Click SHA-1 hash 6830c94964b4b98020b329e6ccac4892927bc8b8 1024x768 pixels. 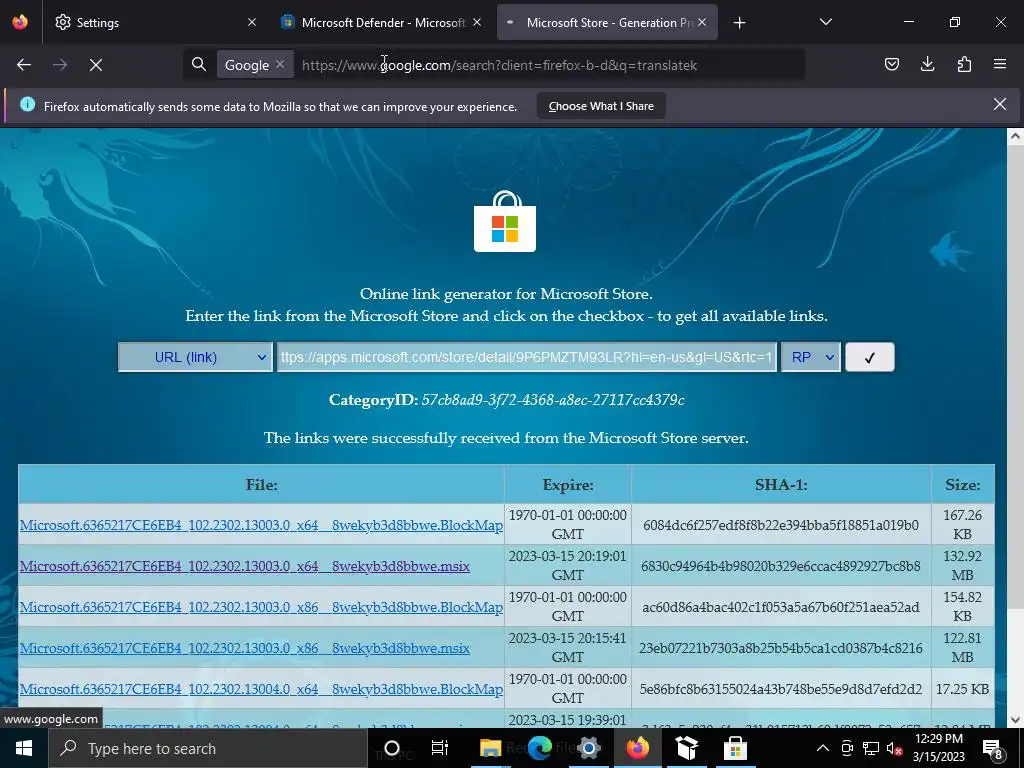point(780,566)
